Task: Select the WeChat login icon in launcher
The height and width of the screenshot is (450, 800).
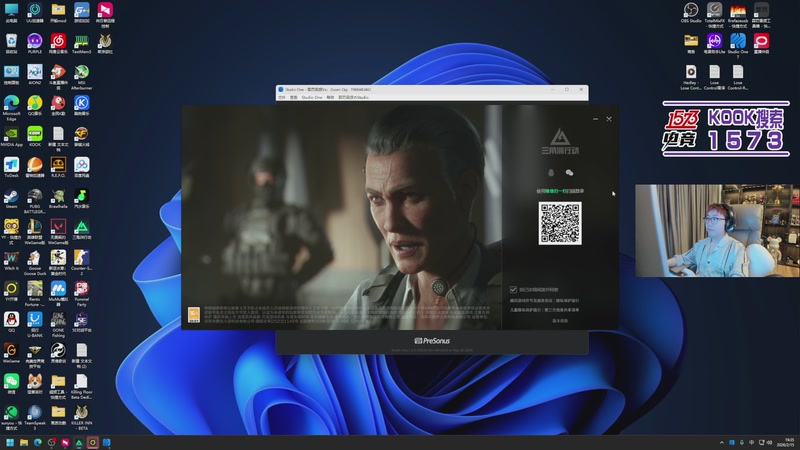Action: click(569, 173)
